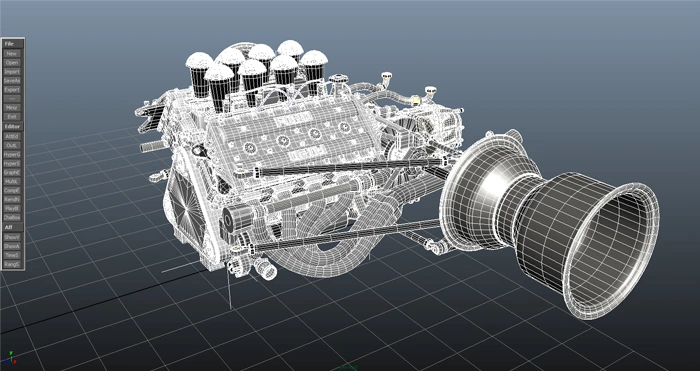Viewport: 700px width, 371px height.
Task: Click the XYZ axis gizmo in viewport corner
Action: tap(10, 357)
